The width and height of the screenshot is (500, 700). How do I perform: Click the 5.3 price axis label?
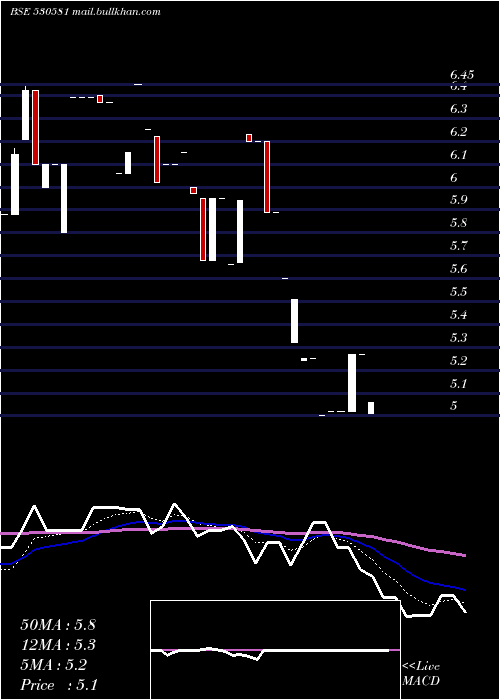[458, 338]
